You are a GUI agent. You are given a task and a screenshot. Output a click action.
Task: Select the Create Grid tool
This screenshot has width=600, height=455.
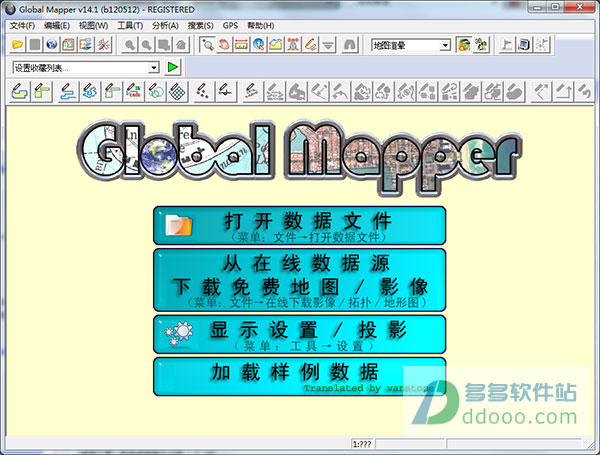178,91
